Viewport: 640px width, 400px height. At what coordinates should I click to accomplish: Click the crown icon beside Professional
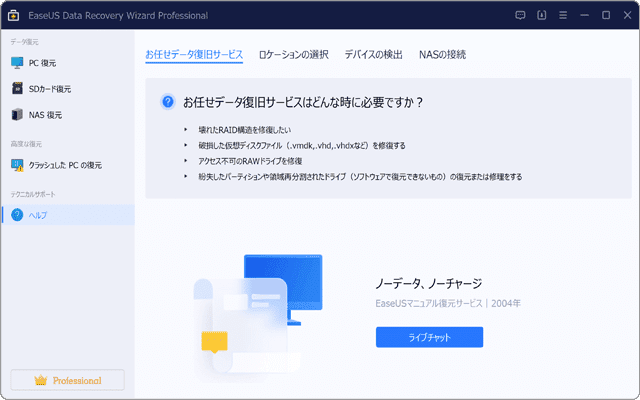tap(41, 380)
